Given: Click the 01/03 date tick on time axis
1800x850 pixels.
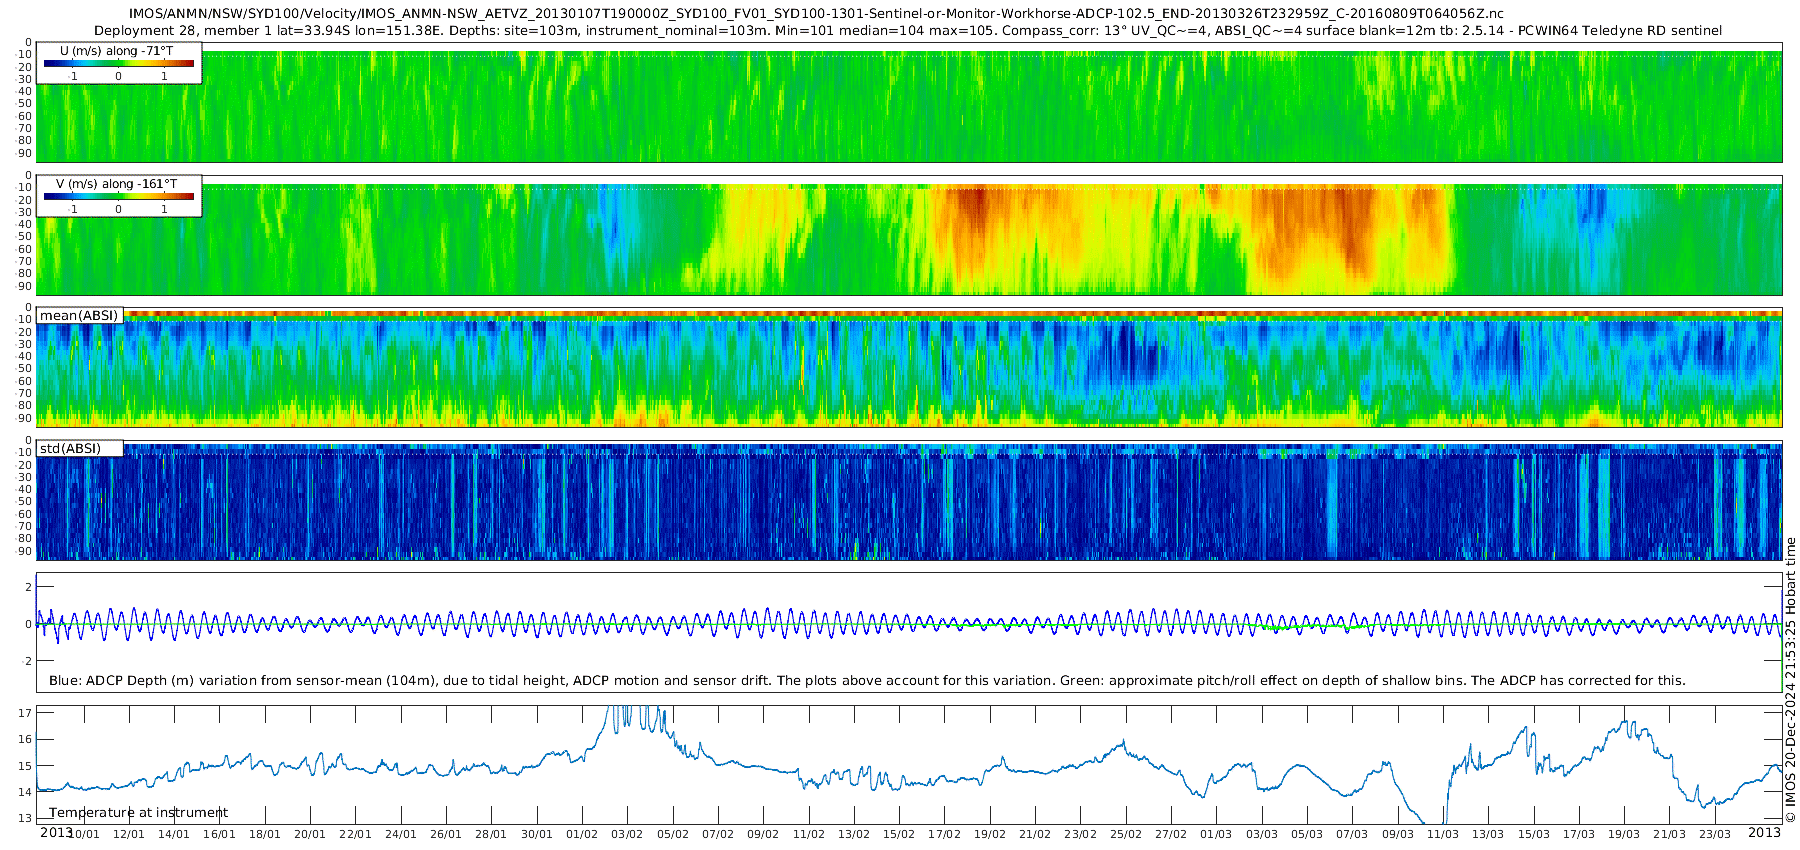Looking at the screenshot, I should 1216,834.
